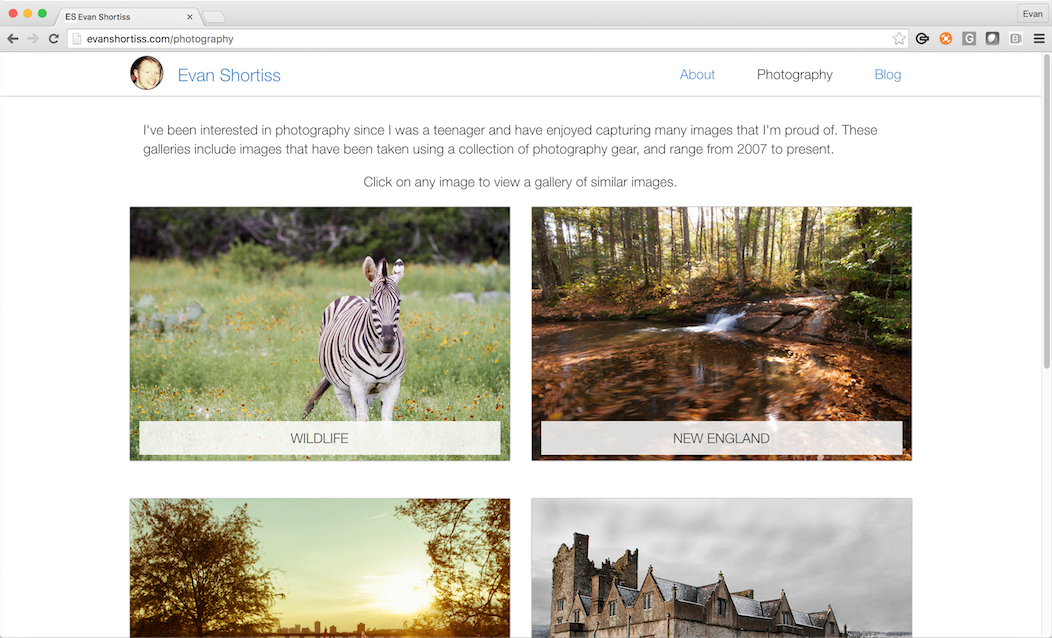Click the page vertical scrollbar thumb
1052x638 pixels.
point(1047,210)
